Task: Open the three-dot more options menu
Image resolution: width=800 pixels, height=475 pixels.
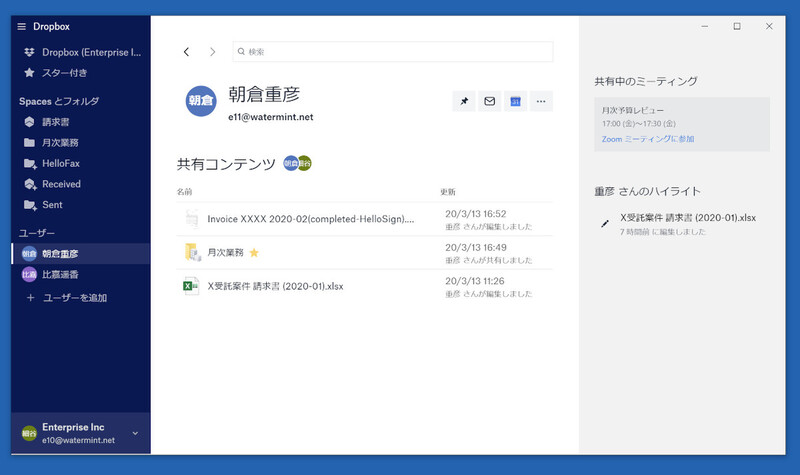Action: tap(541, 101)
